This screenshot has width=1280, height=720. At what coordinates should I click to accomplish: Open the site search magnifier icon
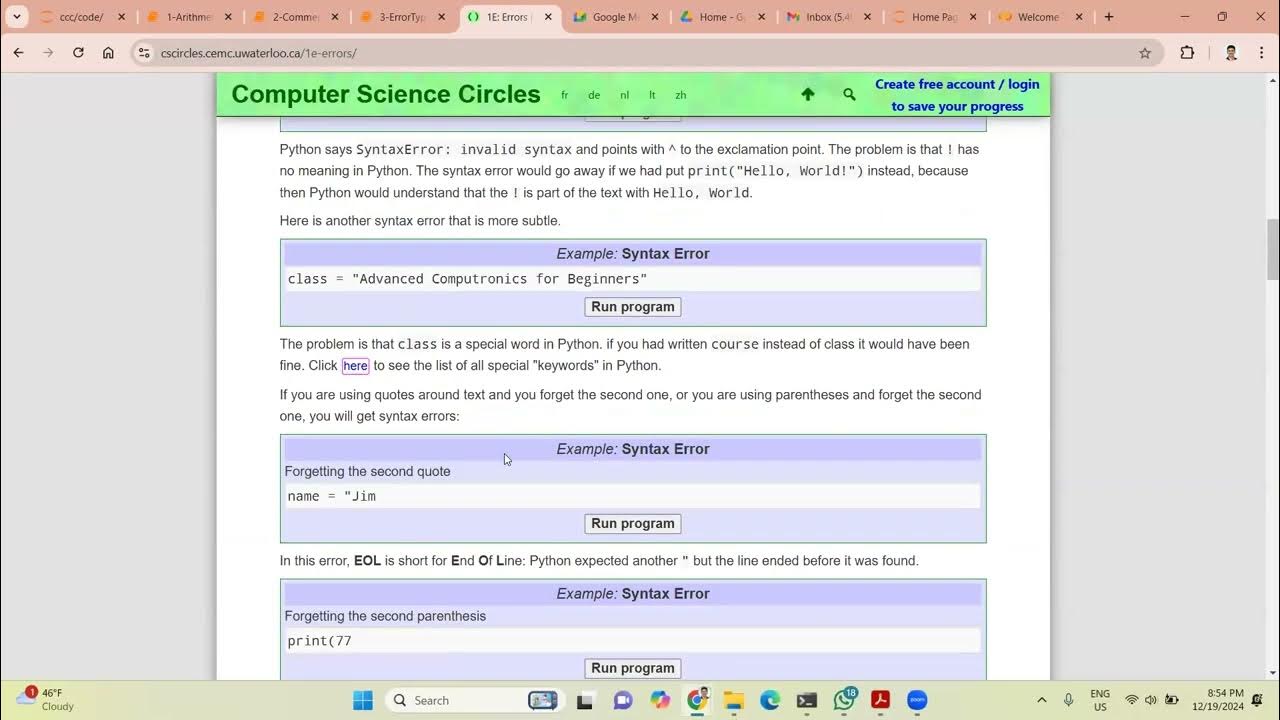[x=849, y=94]
